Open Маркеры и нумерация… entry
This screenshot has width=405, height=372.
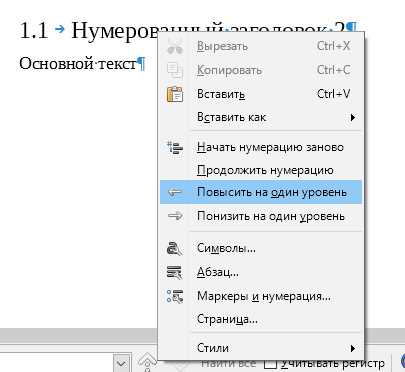coord(261,296)
